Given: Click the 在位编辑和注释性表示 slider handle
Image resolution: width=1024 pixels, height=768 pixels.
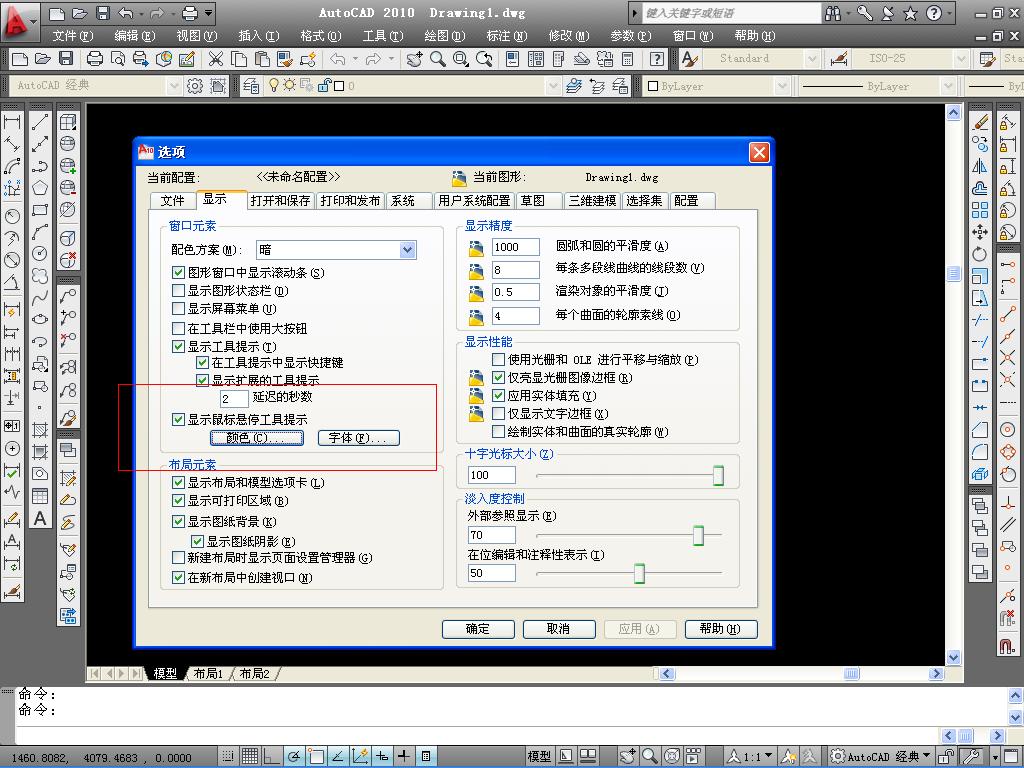Looking at the screenshot, I should (639, 573).
